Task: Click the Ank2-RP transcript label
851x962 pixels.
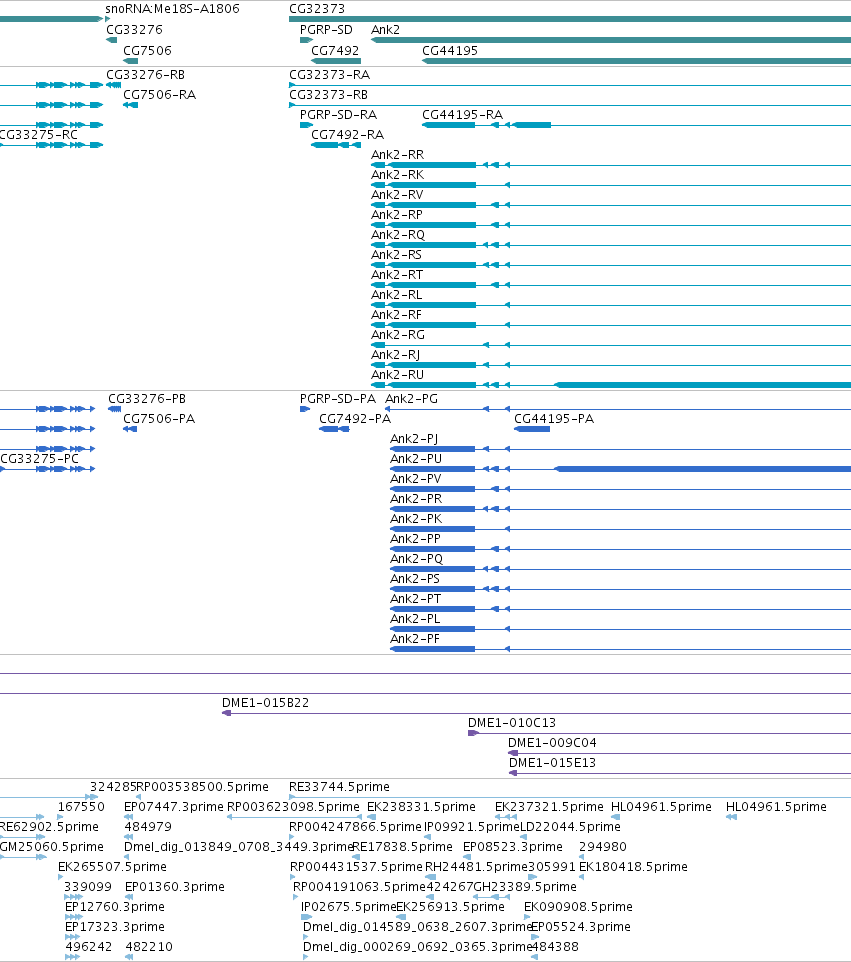Action: pyautogui.click(x=397, y=215)
